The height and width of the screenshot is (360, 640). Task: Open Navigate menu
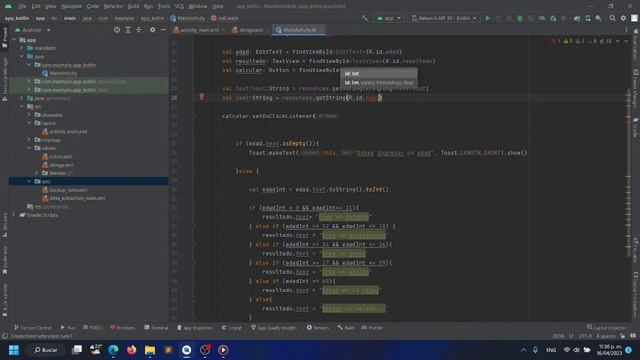point(71,6)
